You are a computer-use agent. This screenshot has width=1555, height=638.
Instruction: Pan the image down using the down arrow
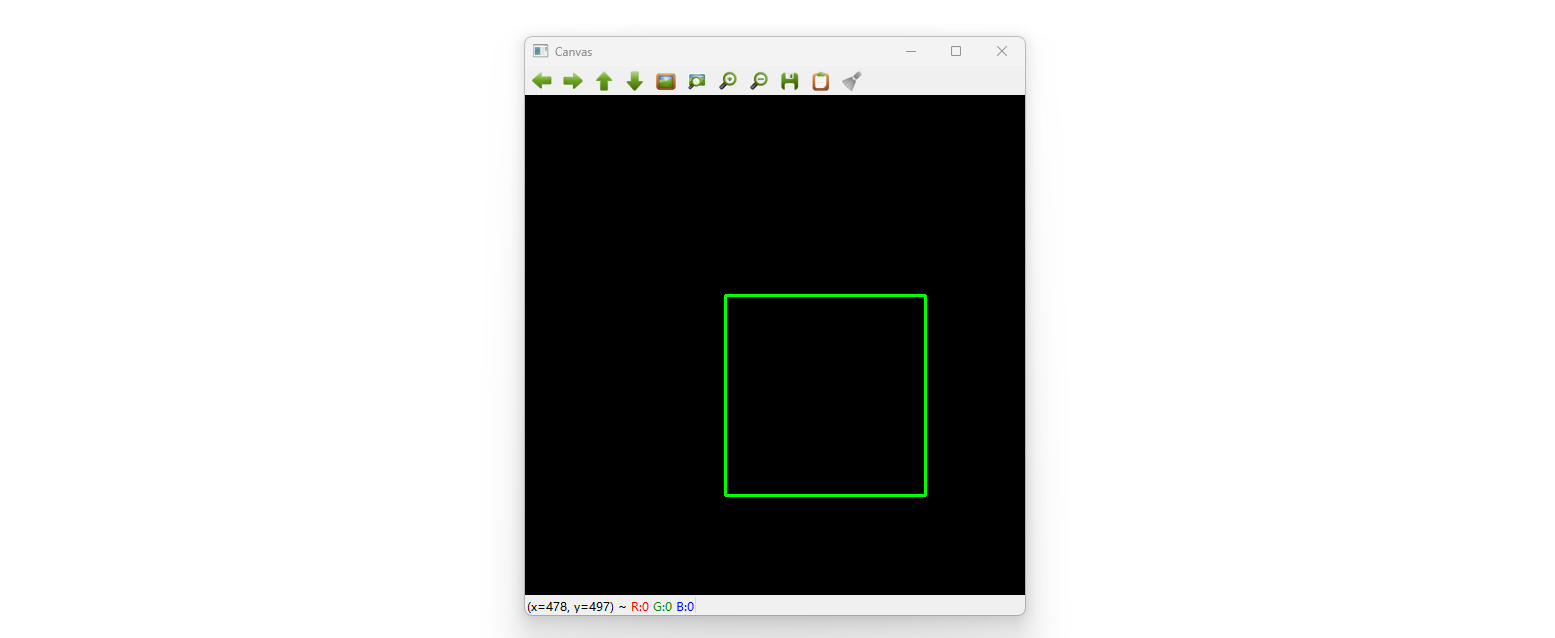coord(635,81)
